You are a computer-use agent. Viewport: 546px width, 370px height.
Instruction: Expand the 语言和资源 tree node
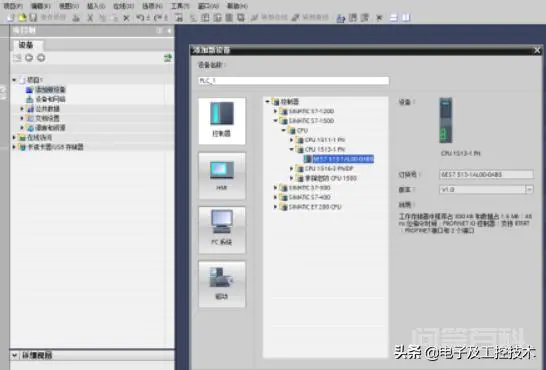tap(22, 128)
